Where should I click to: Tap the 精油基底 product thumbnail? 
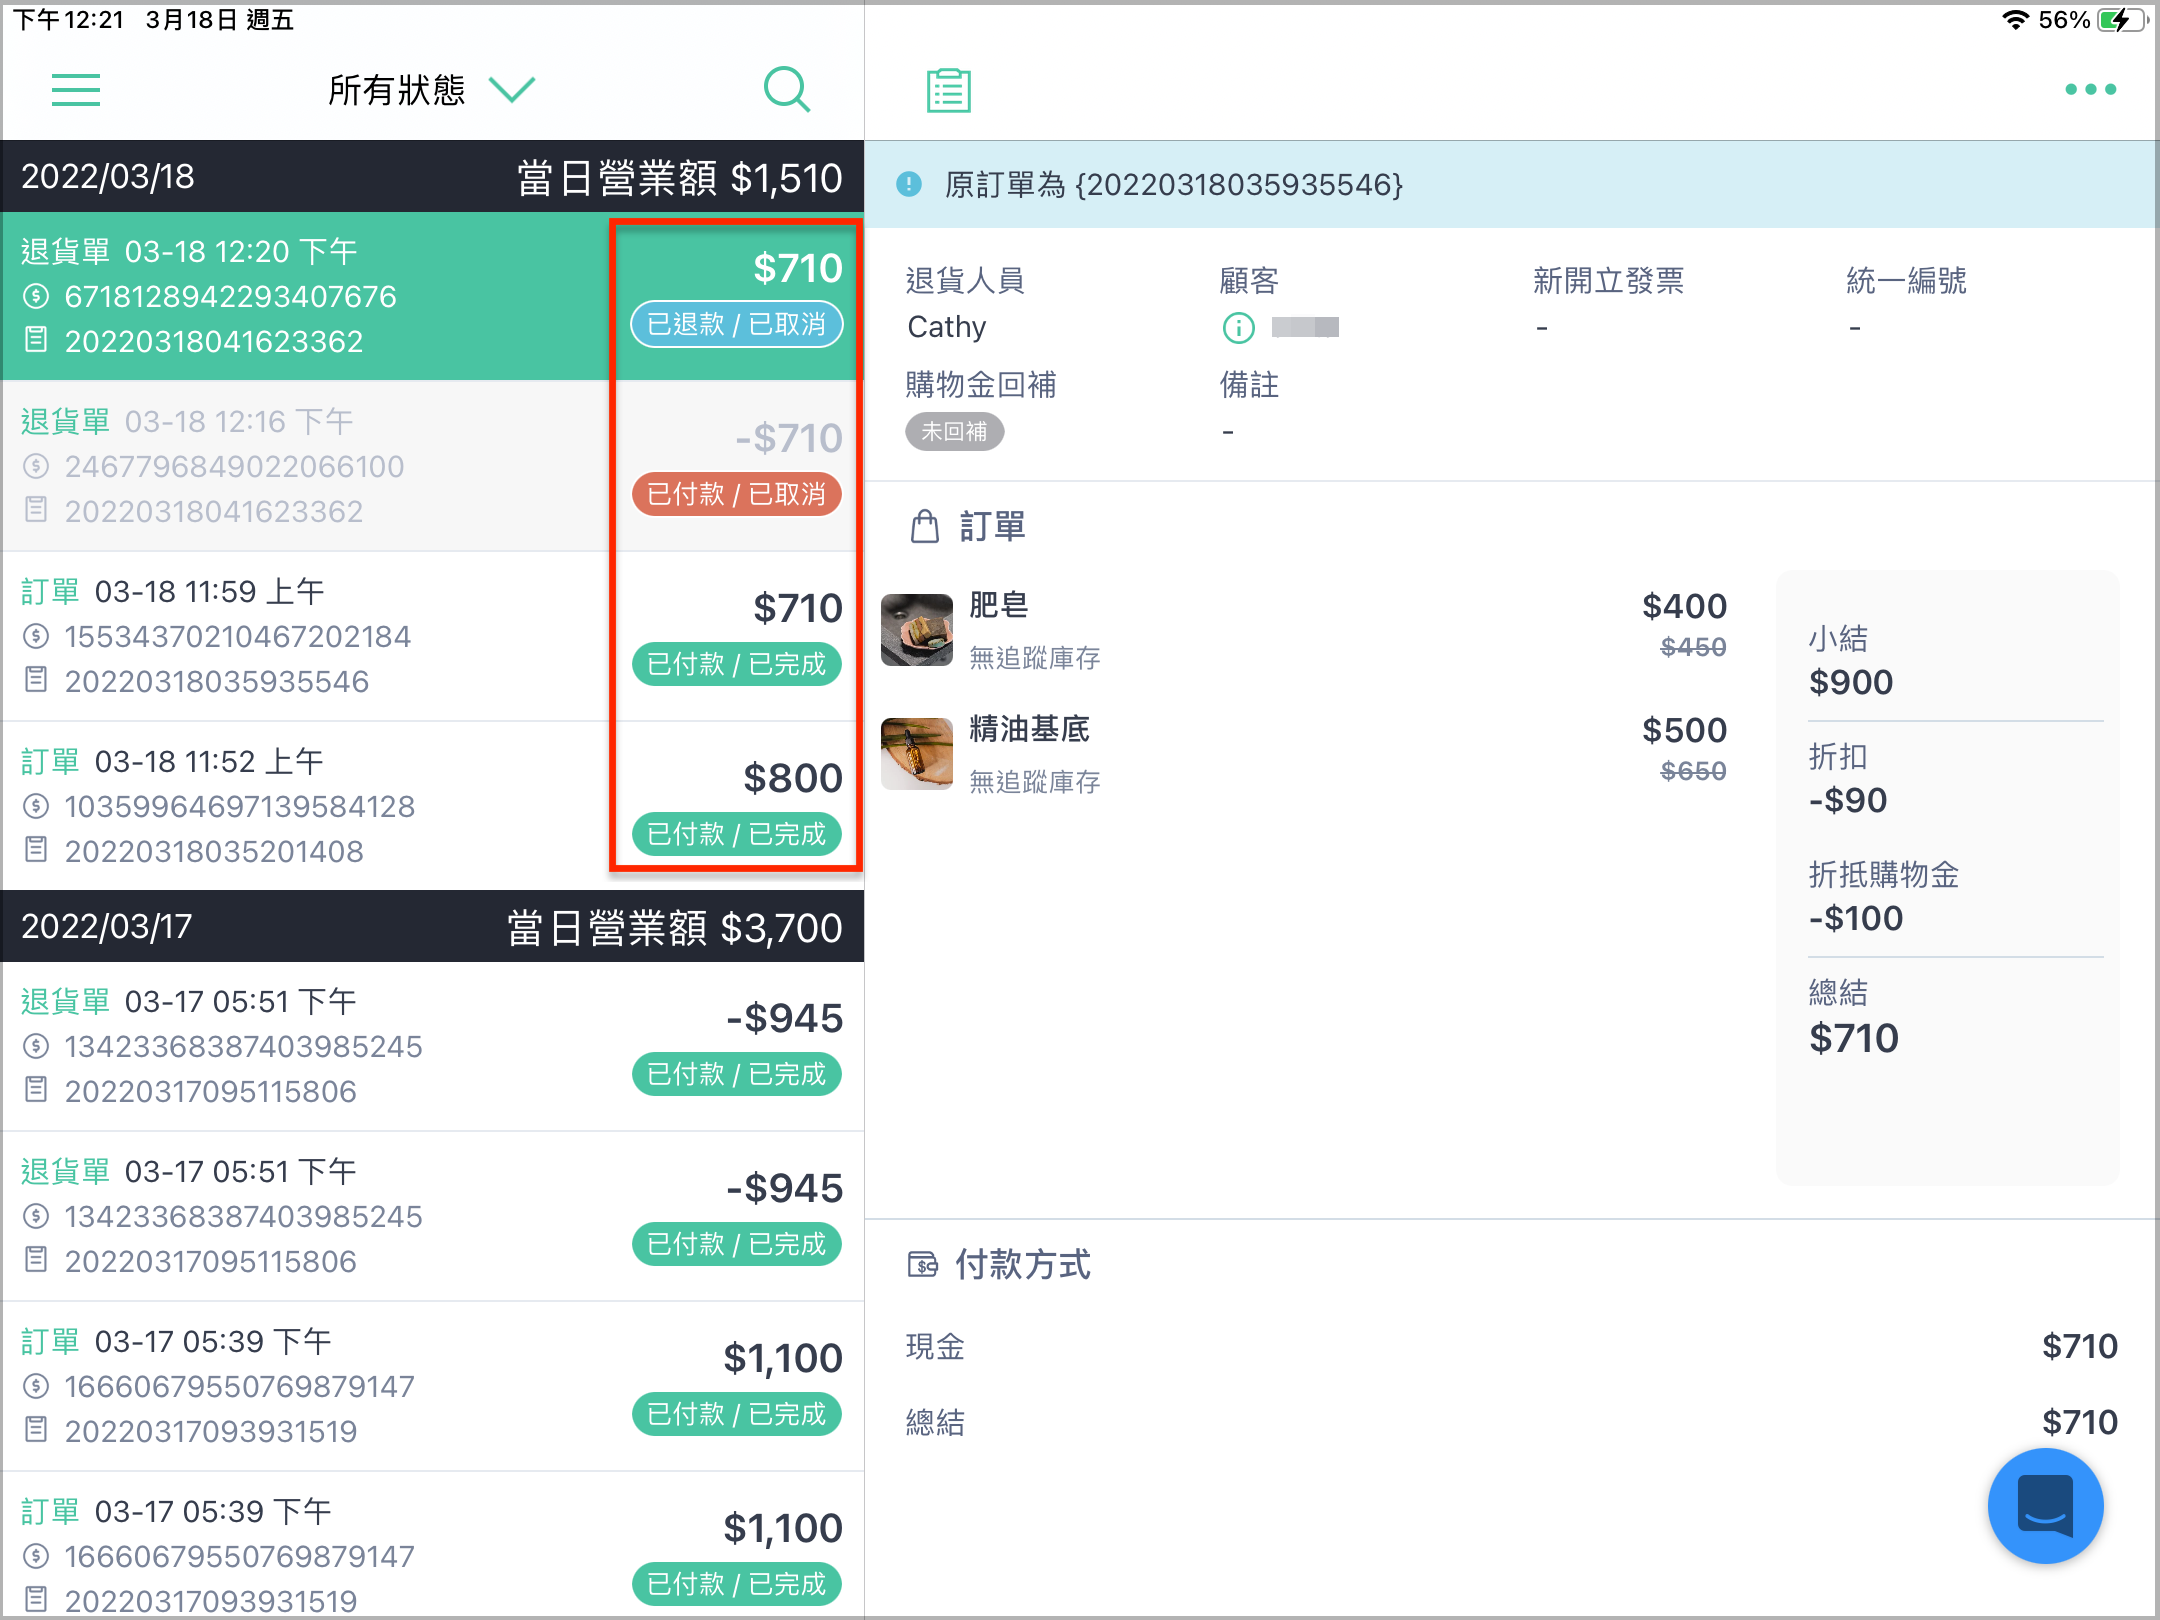pyautogui.click(x=917, y=754)
